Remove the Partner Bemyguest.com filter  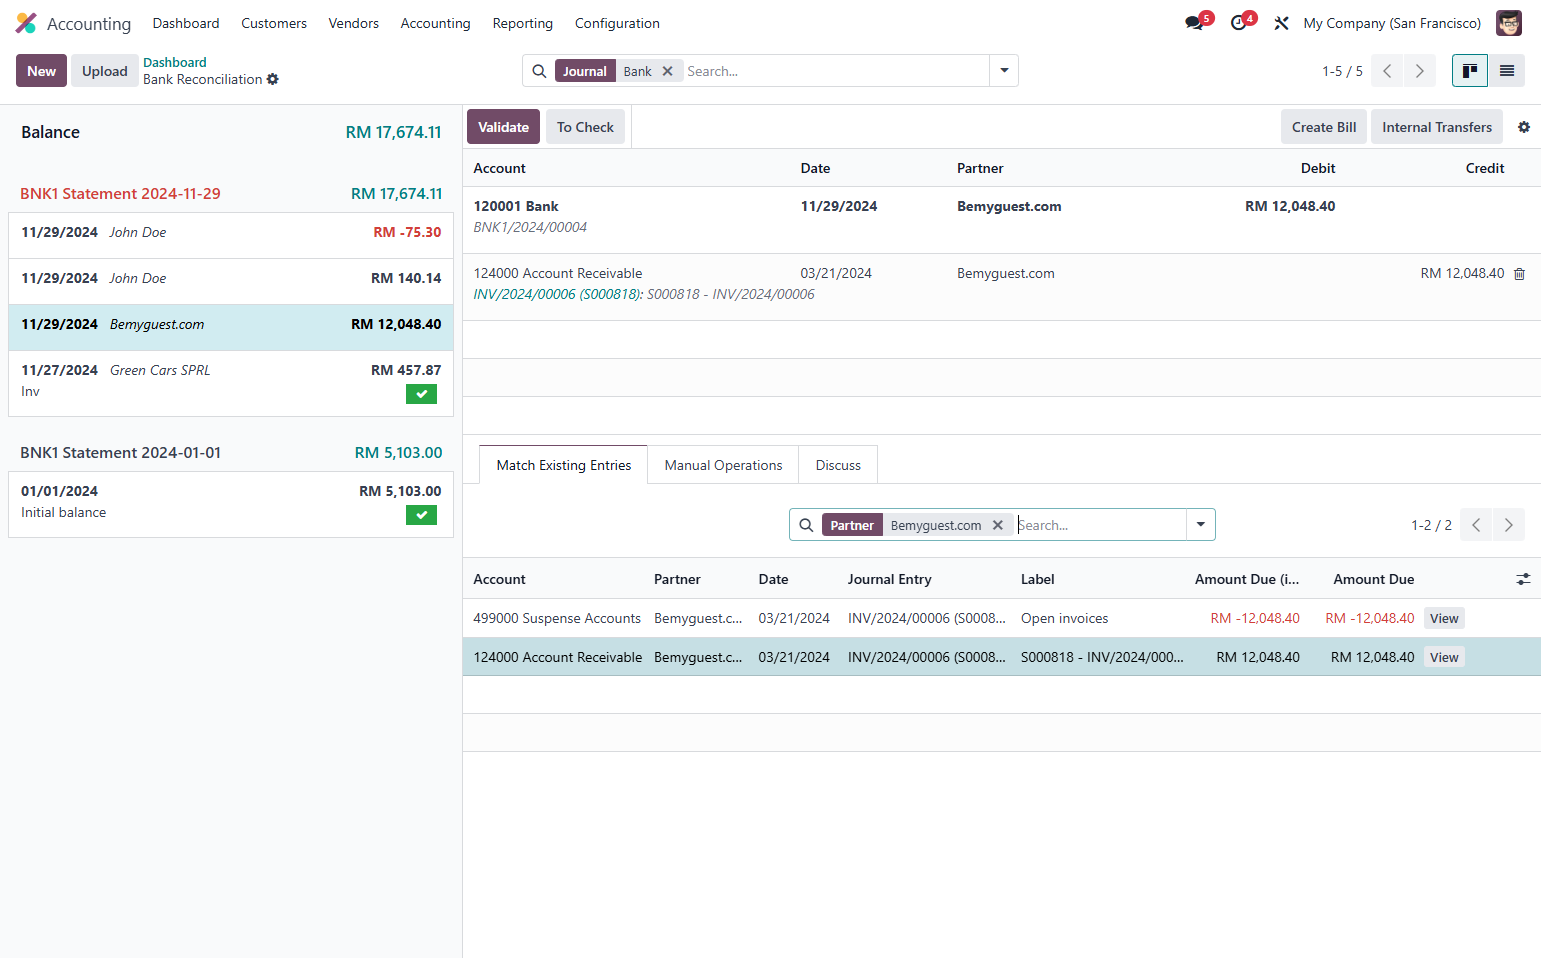coord(997,525)
